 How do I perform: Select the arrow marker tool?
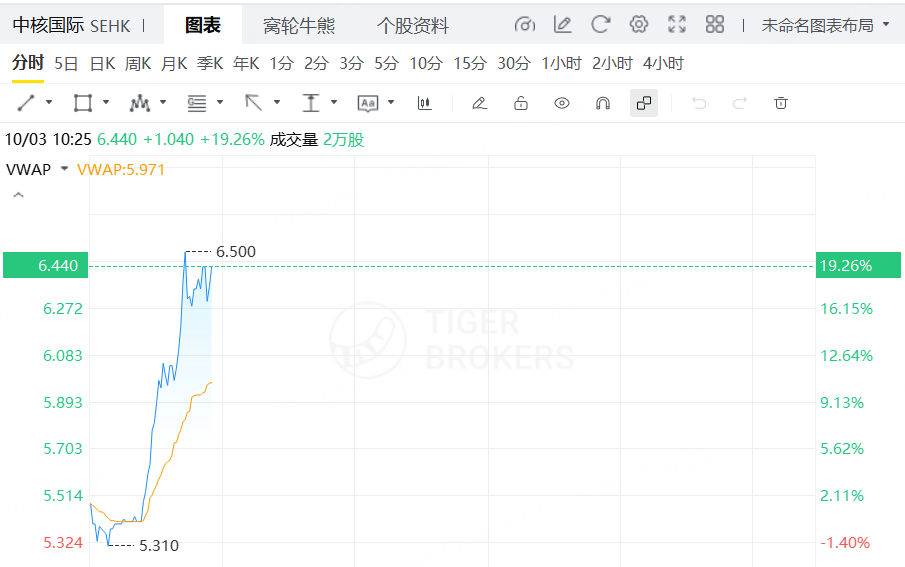253,103
